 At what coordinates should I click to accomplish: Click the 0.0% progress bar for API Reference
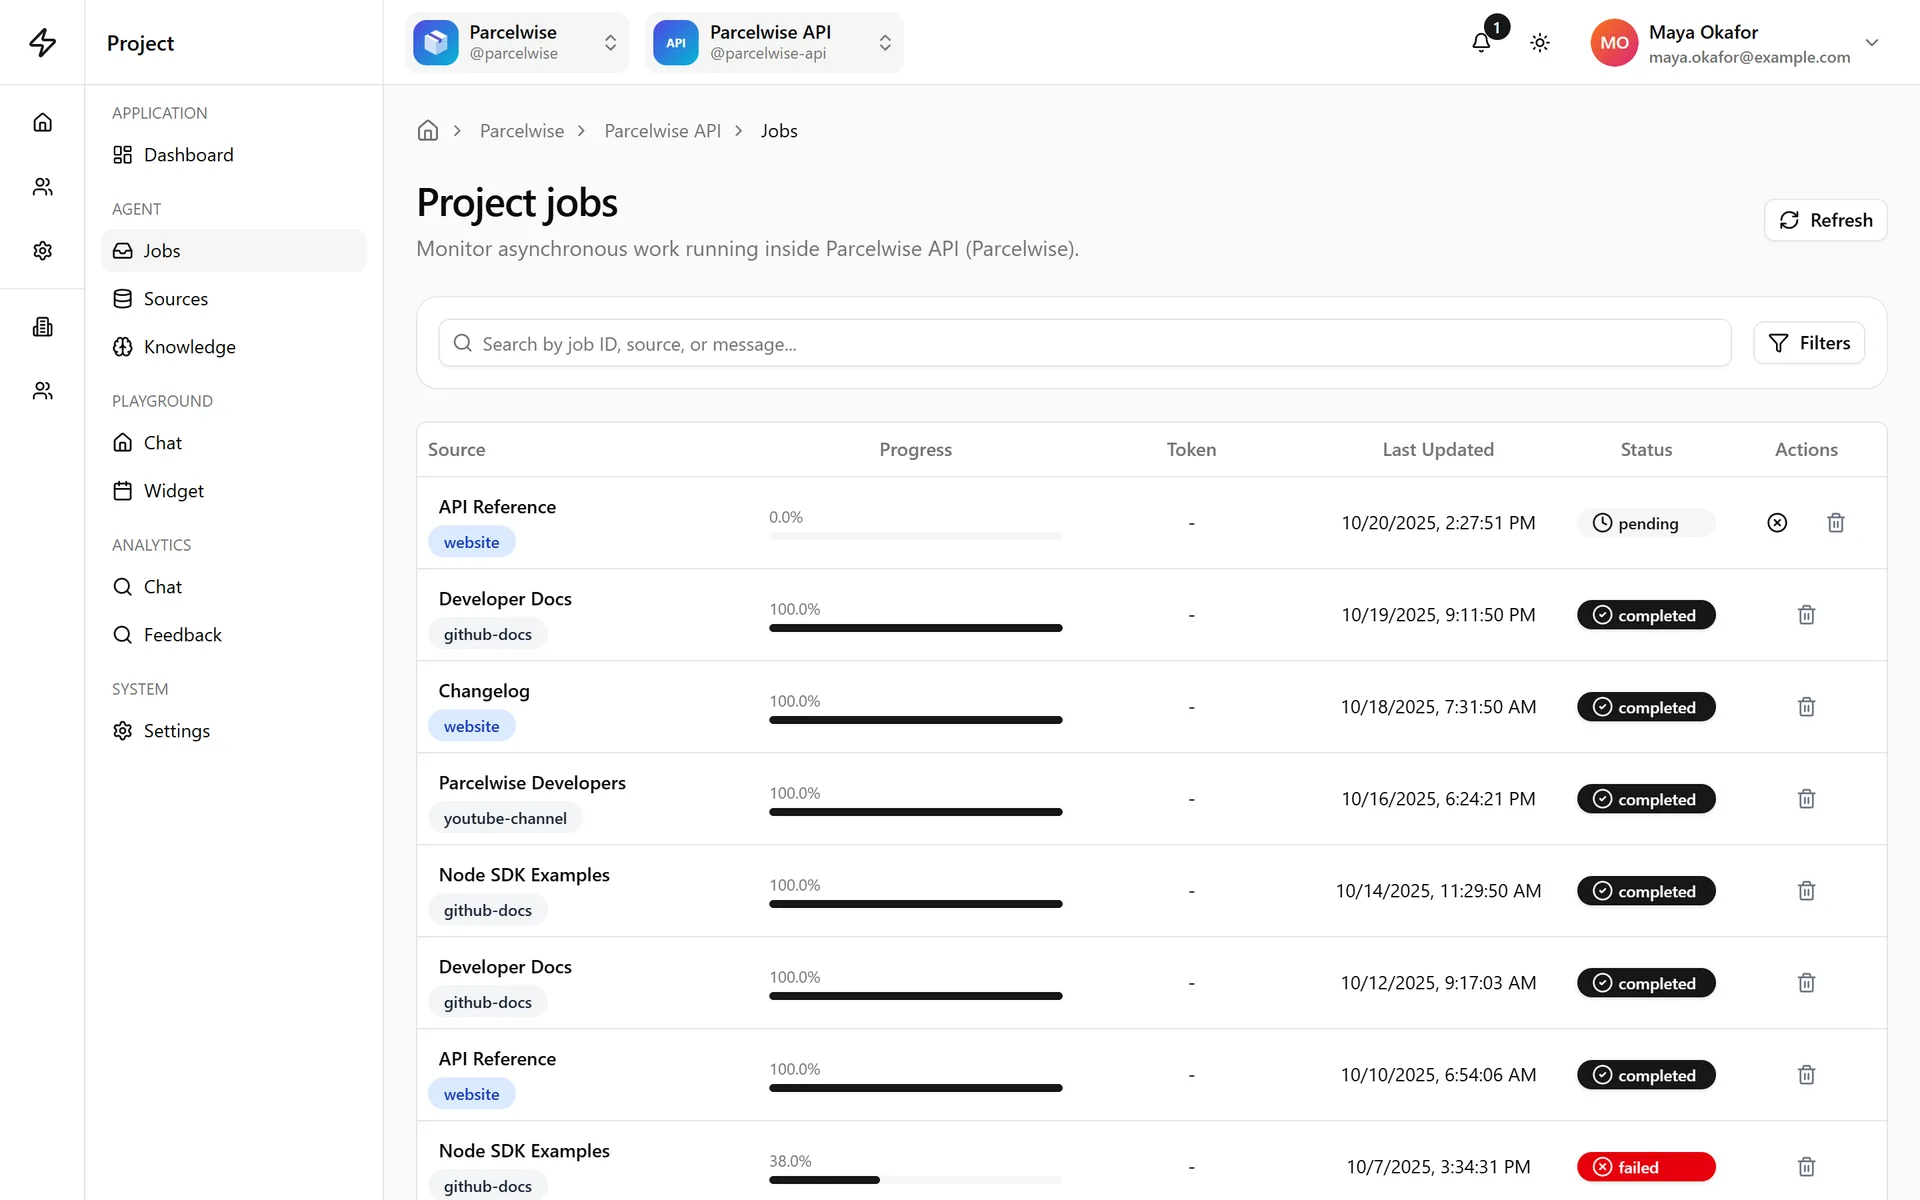(x=915, y=536)
